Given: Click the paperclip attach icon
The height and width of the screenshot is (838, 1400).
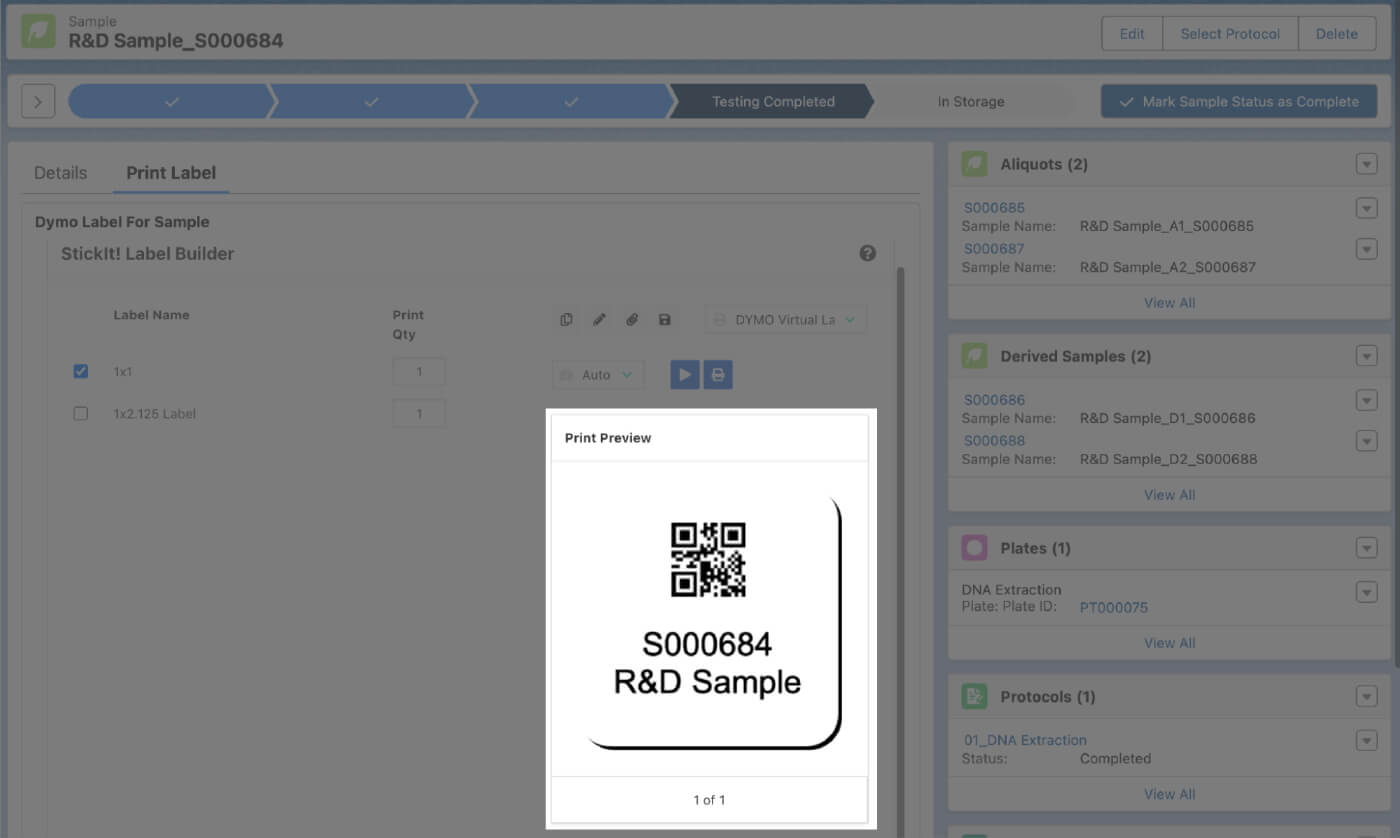Looking at the screenshot, I should point(632,320).
